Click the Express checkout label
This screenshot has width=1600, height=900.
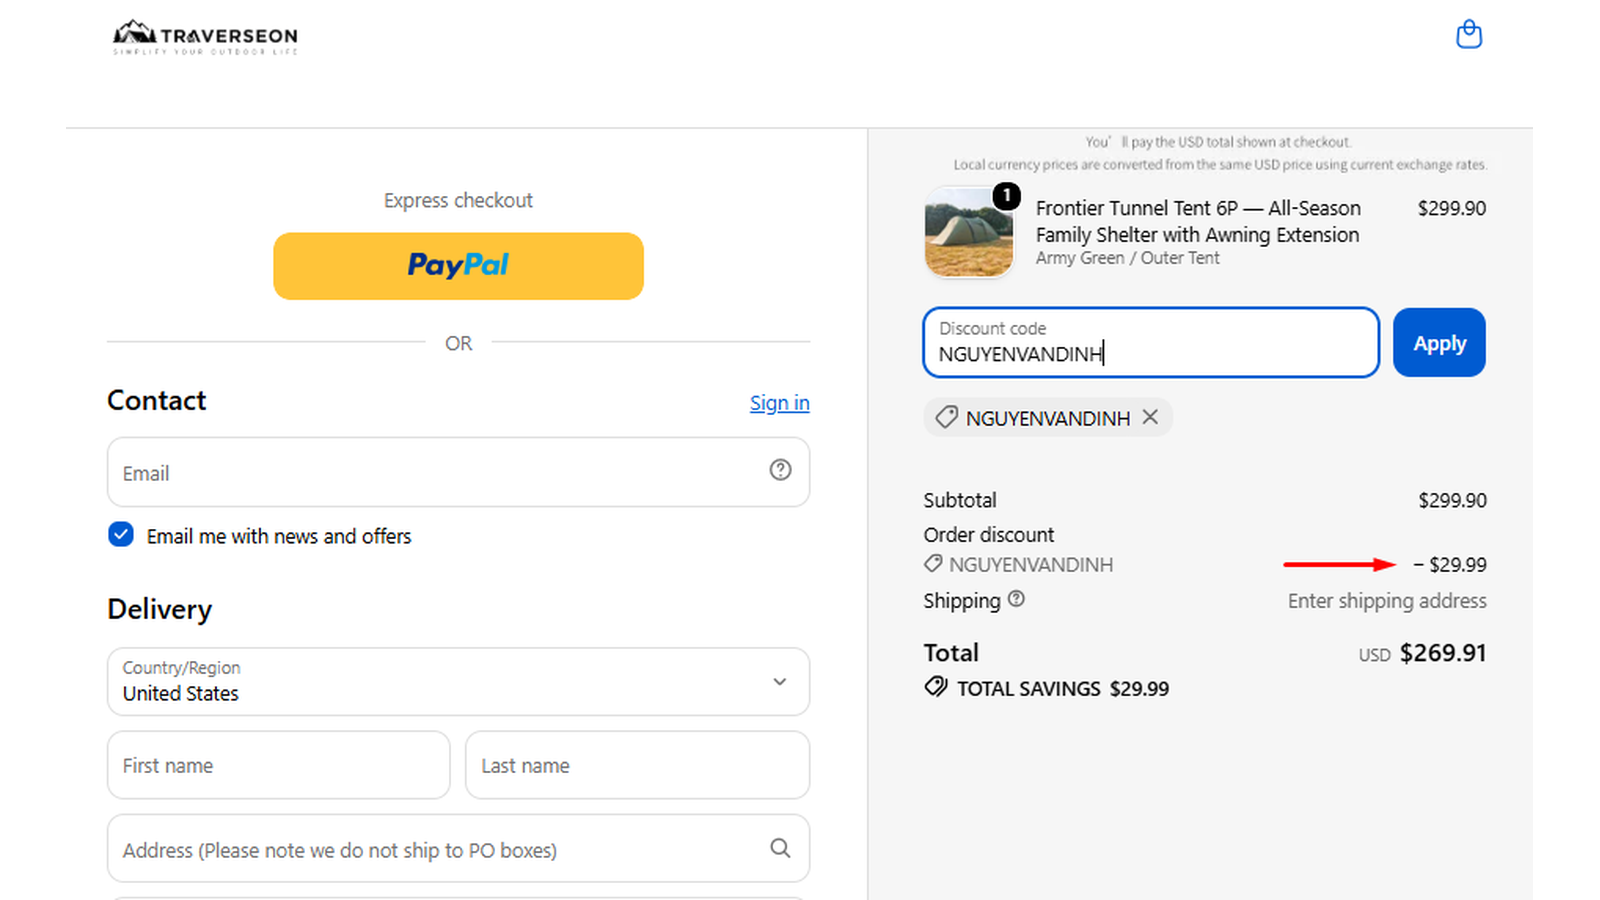(458, 200)
